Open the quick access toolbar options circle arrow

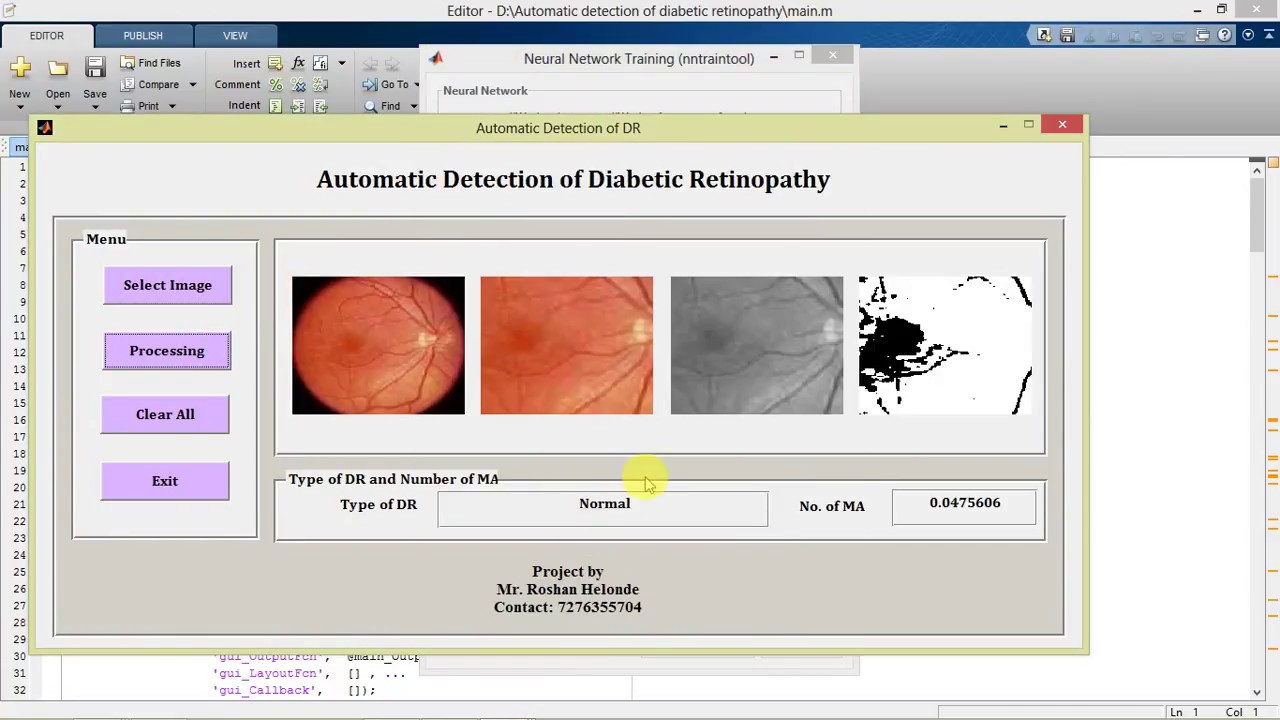[x=1248, y=35]
